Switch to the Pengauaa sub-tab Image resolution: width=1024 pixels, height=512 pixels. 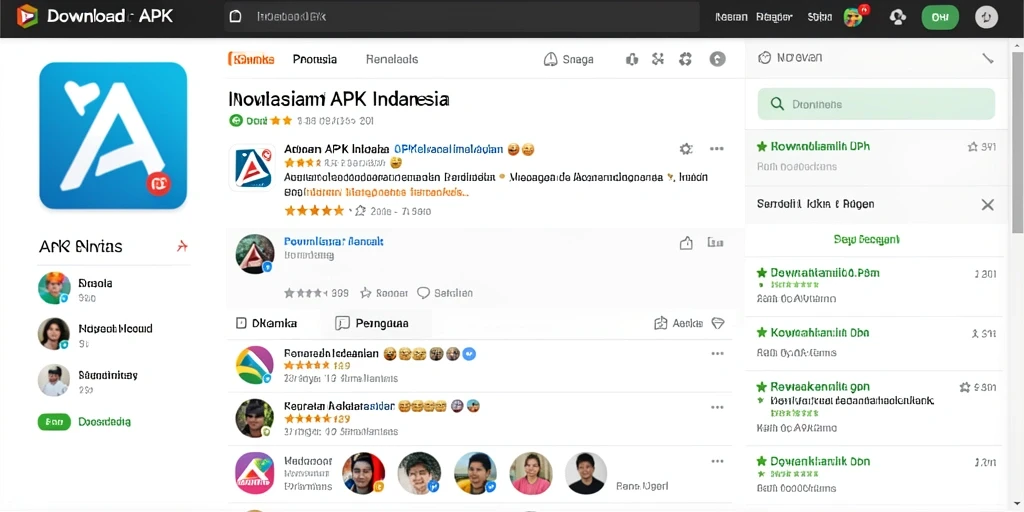(372, 323)
